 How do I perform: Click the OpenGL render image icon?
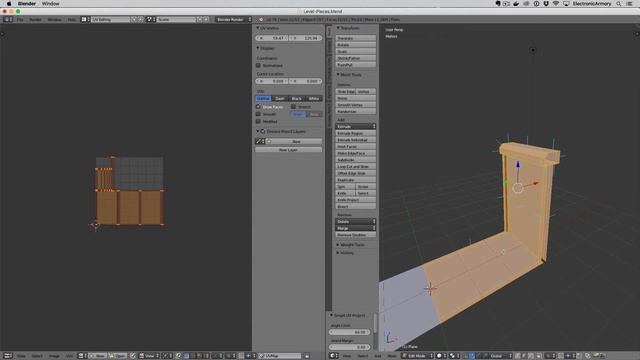tap(596, 356)
